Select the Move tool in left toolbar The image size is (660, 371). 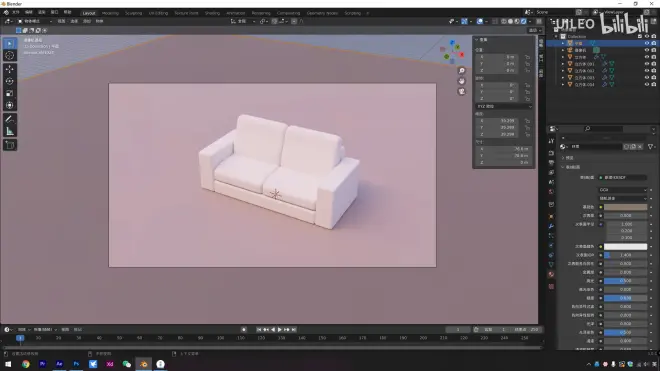point(10,69)
